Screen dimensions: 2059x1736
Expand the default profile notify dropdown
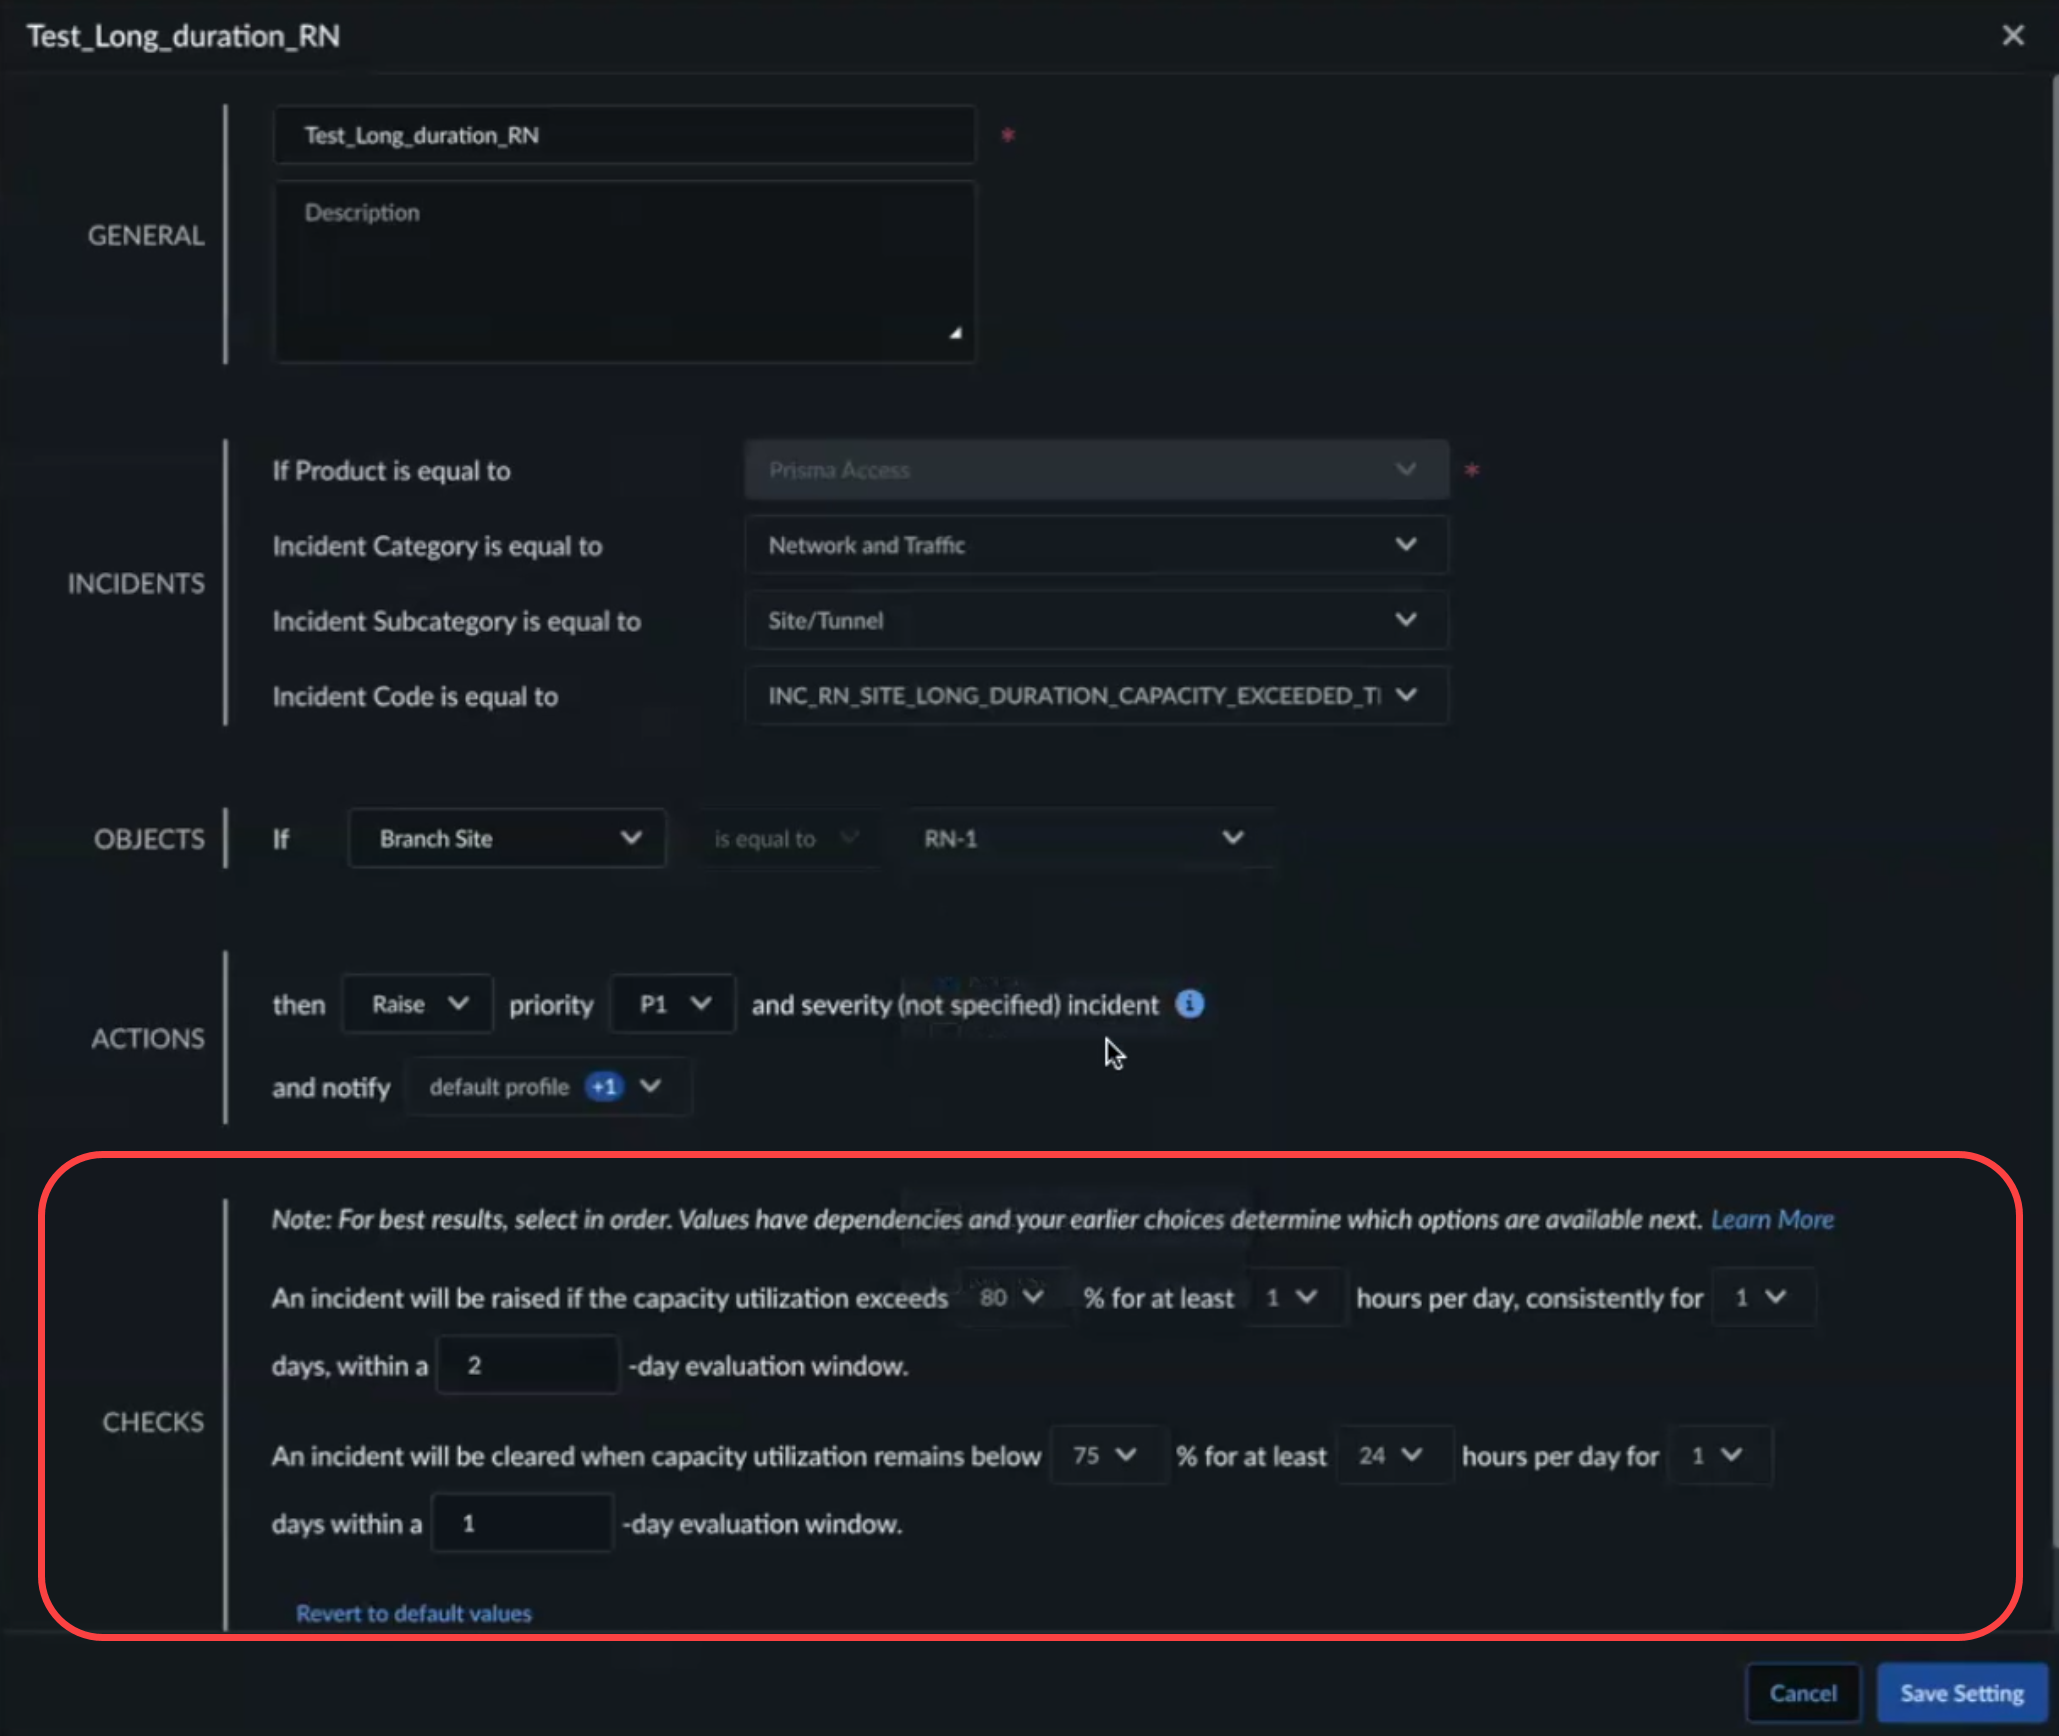click(547, 1086)
